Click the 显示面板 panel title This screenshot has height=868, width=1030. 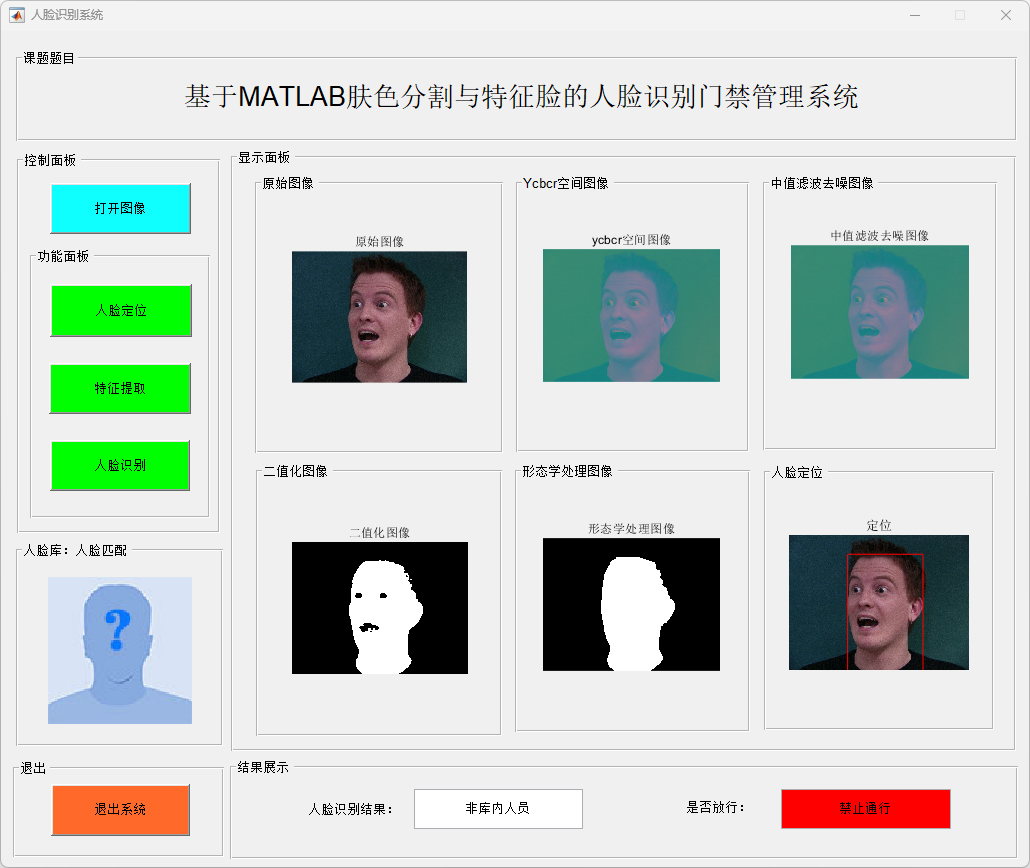tap(264, 158)
